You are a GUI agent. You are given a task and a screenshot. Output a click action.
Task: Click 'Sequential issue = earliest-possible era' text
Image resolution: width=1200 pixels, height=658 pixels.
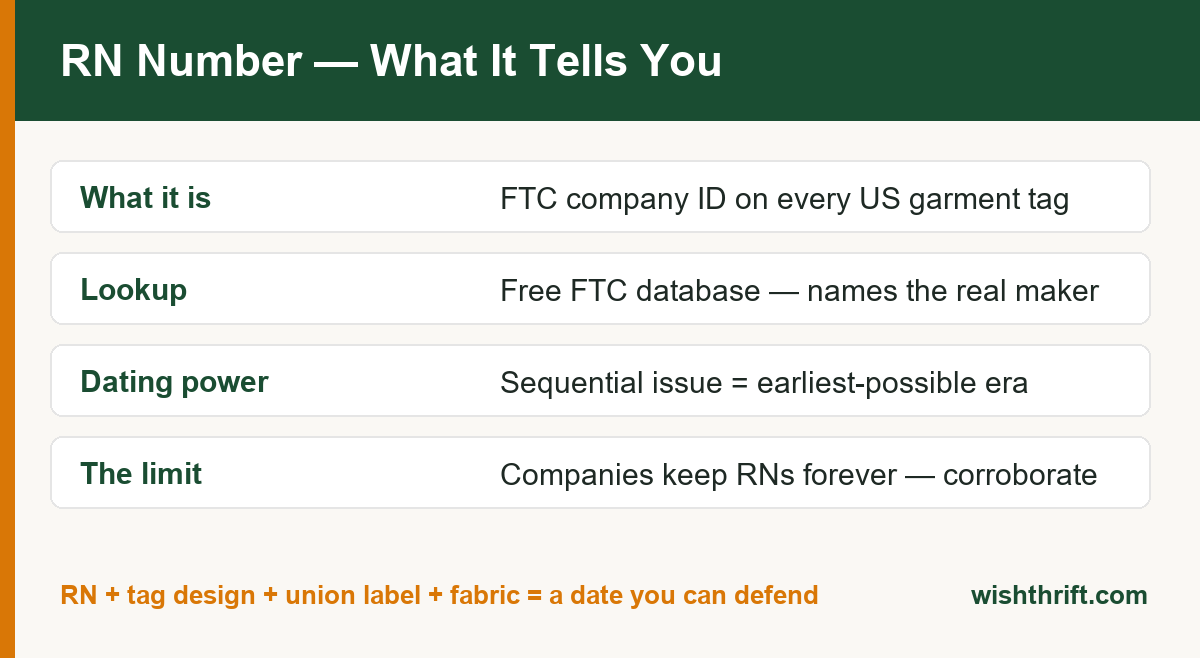(x=764, y=383)
